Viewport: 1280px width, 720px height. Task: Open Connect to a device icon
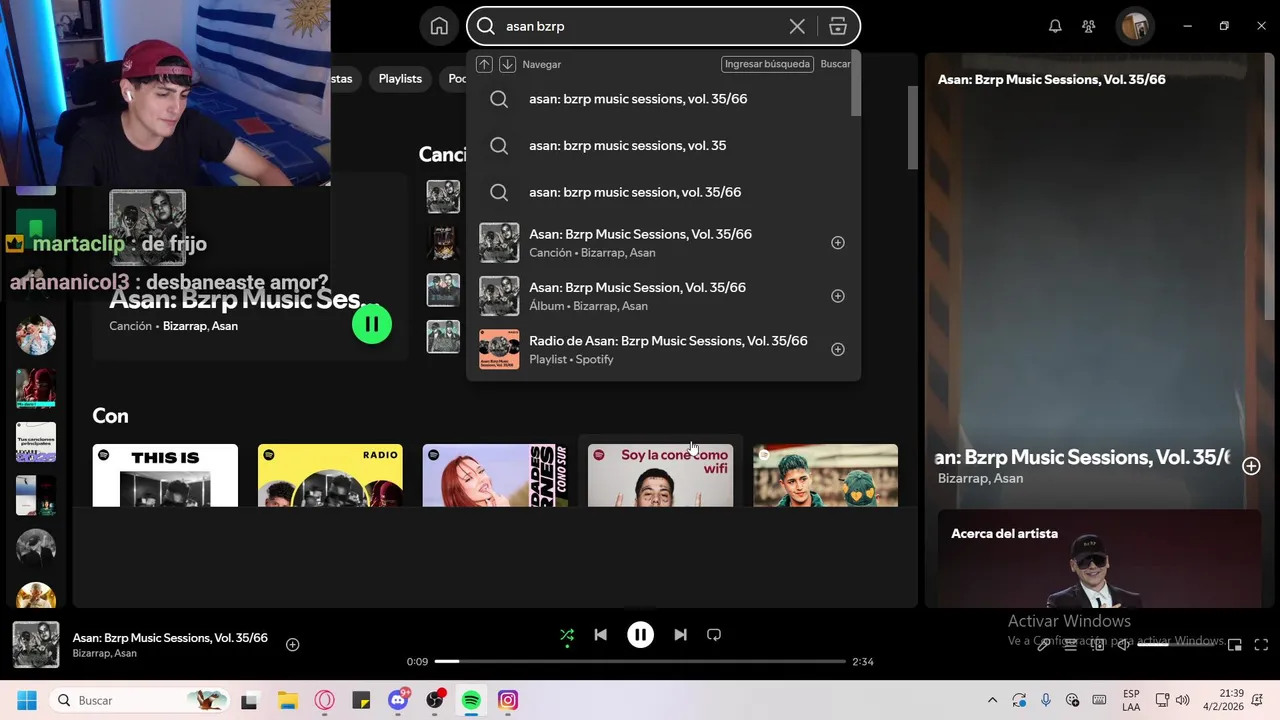tap(1097, 645)
